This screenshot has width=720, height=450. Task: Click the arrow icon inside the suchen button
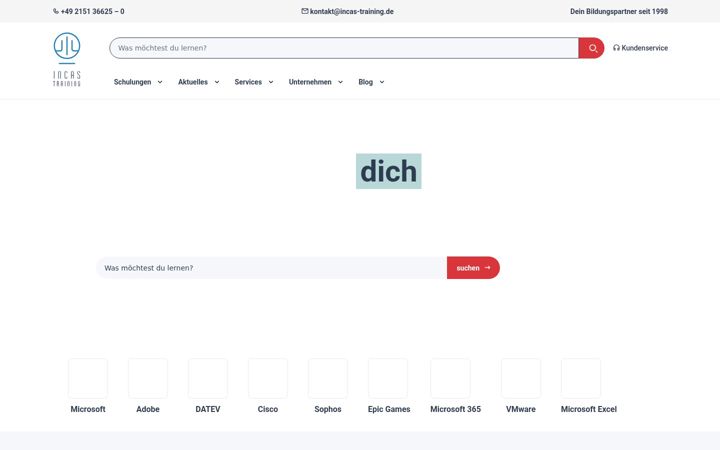[487, 267]
